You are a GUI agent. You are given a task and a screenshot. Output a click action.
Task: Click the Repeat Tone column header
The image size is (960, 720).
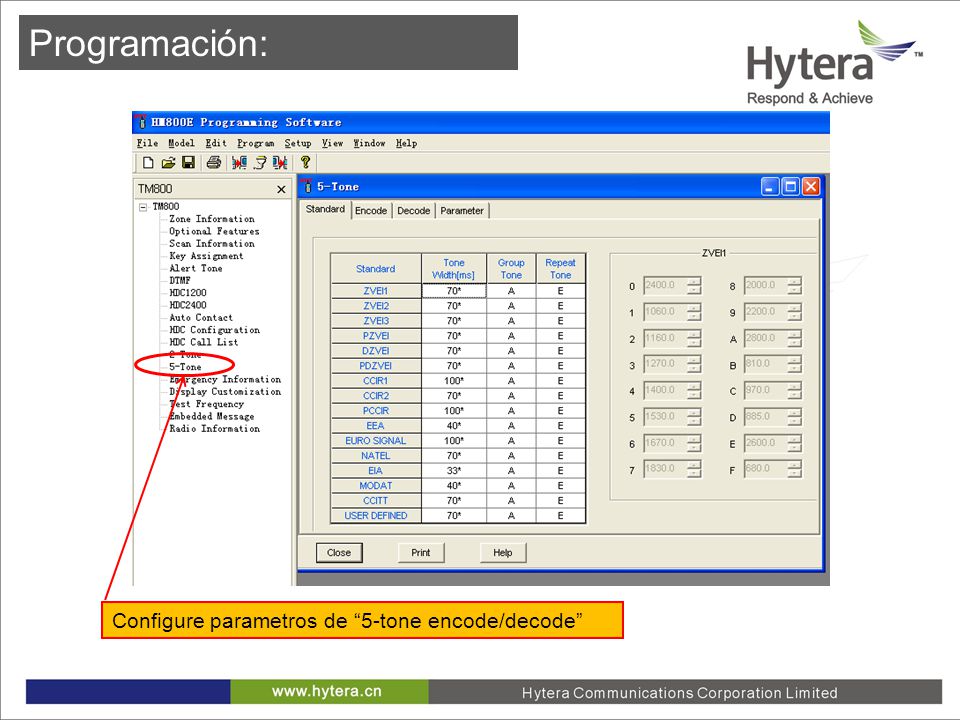[x=560, y=269]
